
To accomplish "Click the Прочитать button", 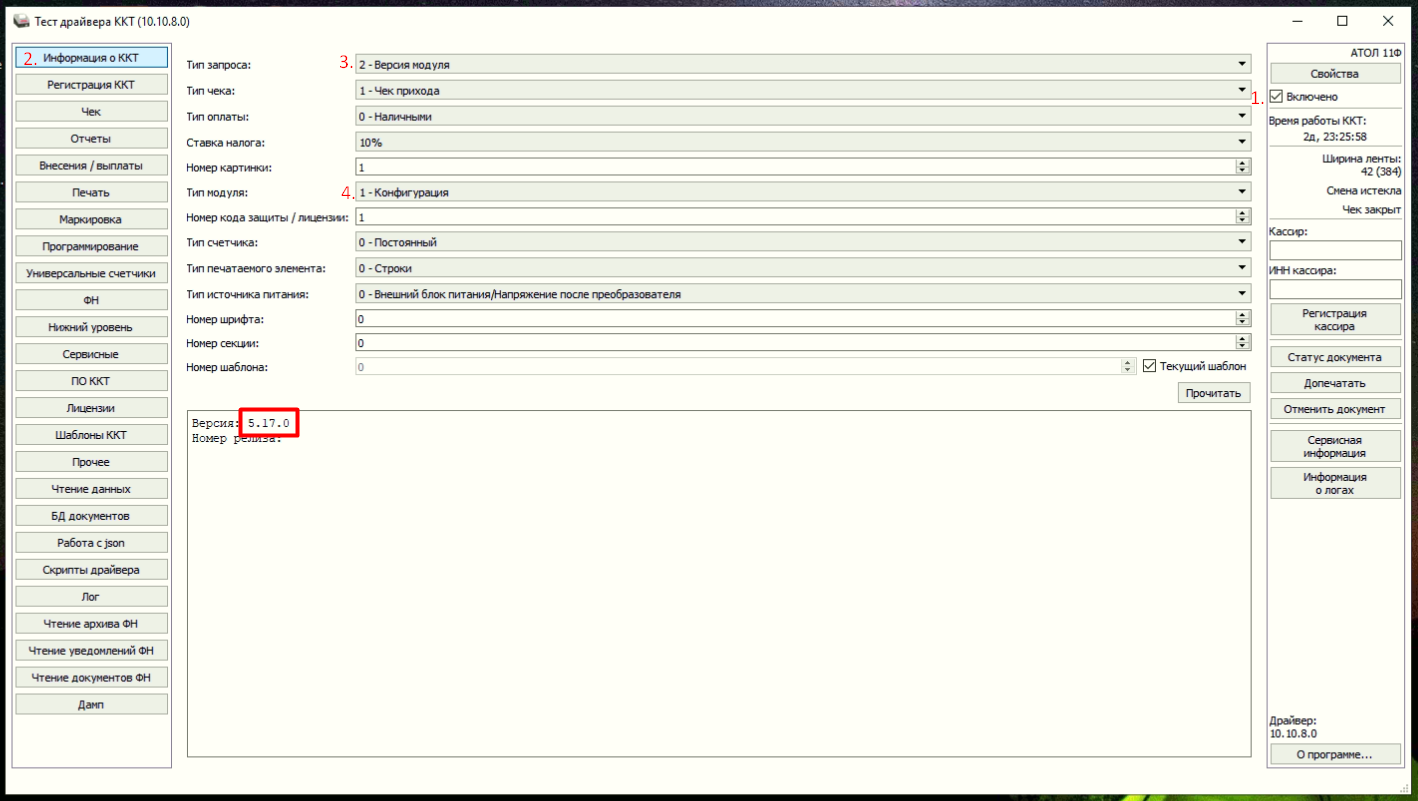I will [x=1214, y=393].
